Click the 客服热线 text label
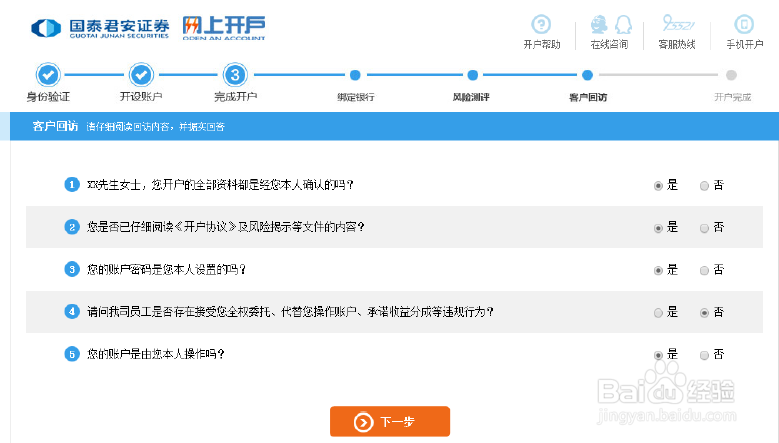 coord(677,45)
